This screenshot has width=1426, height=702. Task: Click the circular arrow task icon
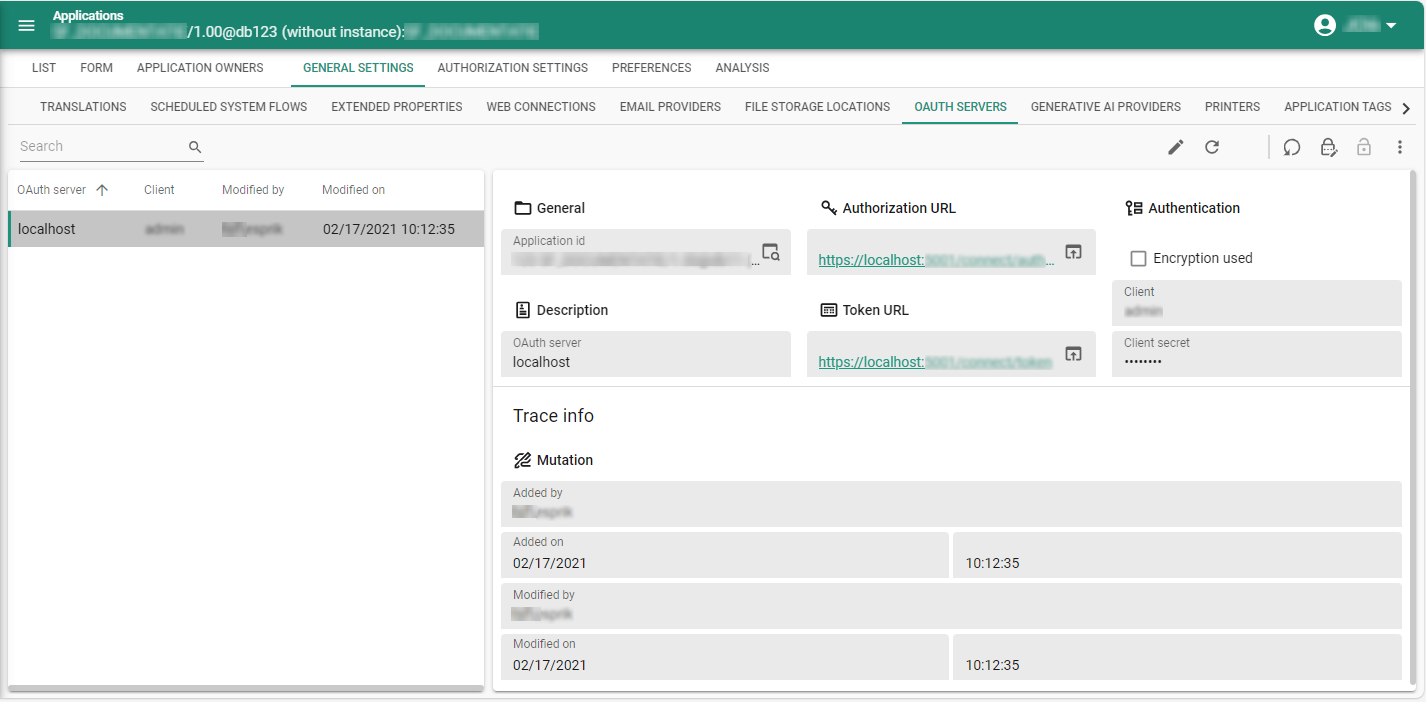coord(1292,147)
